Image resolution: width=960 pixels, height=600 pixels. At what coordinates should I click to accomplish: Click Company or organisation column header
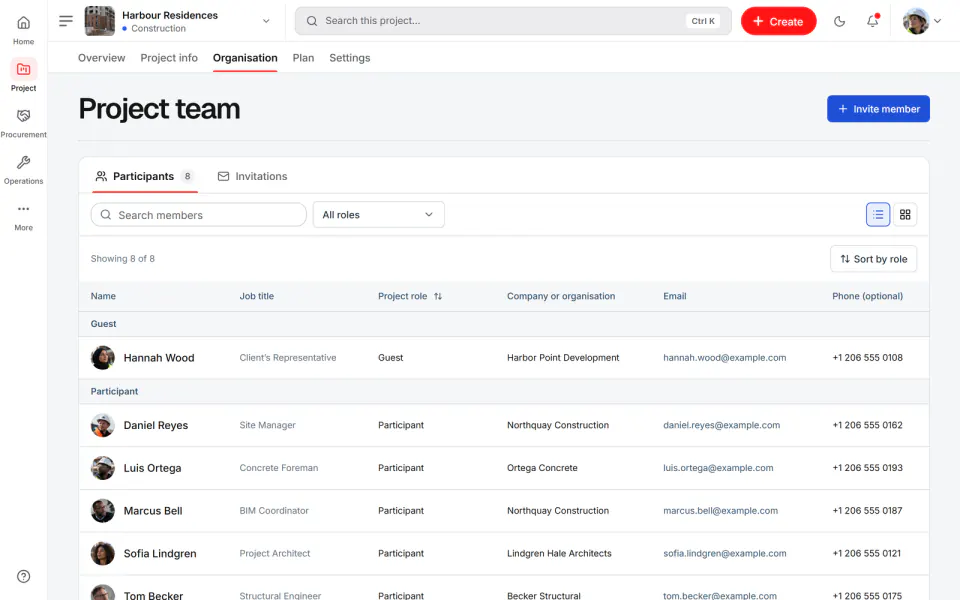561,296
